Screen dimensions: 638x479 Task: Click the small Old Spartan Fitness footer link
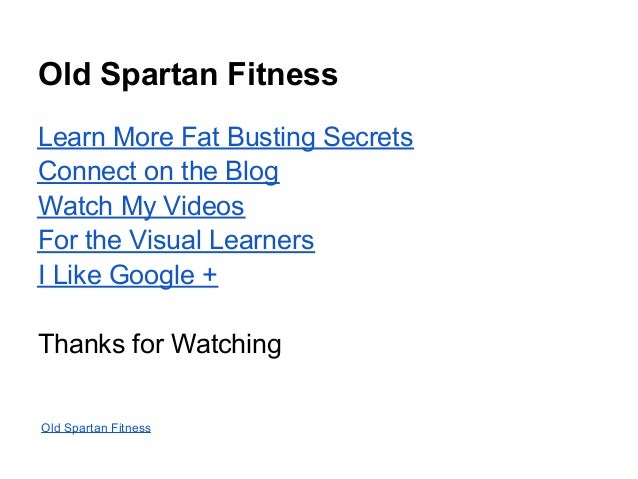coord(96,428)
